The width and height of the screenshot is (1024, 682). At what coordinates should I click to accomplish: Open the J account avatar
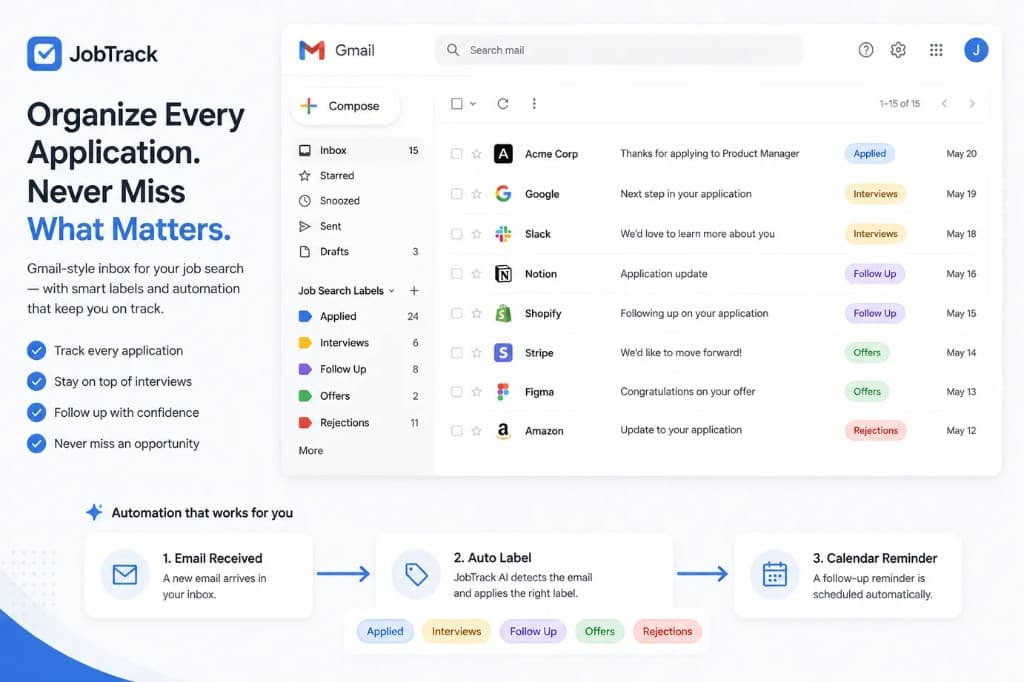click(976, 50)
